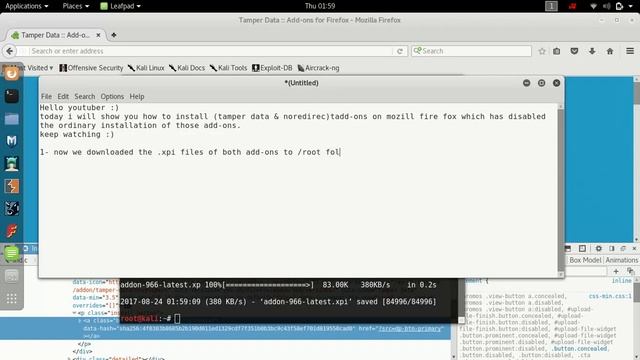Go to the Firefox home page icon
The image size is (640, 360).
click(610, 51)
